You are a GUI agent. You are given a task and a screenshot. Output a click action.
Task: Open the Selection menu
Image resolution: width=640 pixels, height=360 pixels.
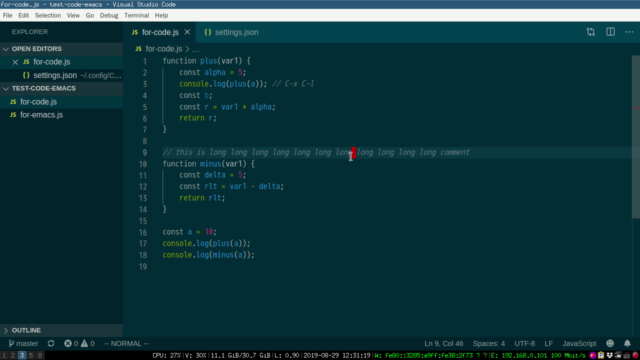(48, 16)
